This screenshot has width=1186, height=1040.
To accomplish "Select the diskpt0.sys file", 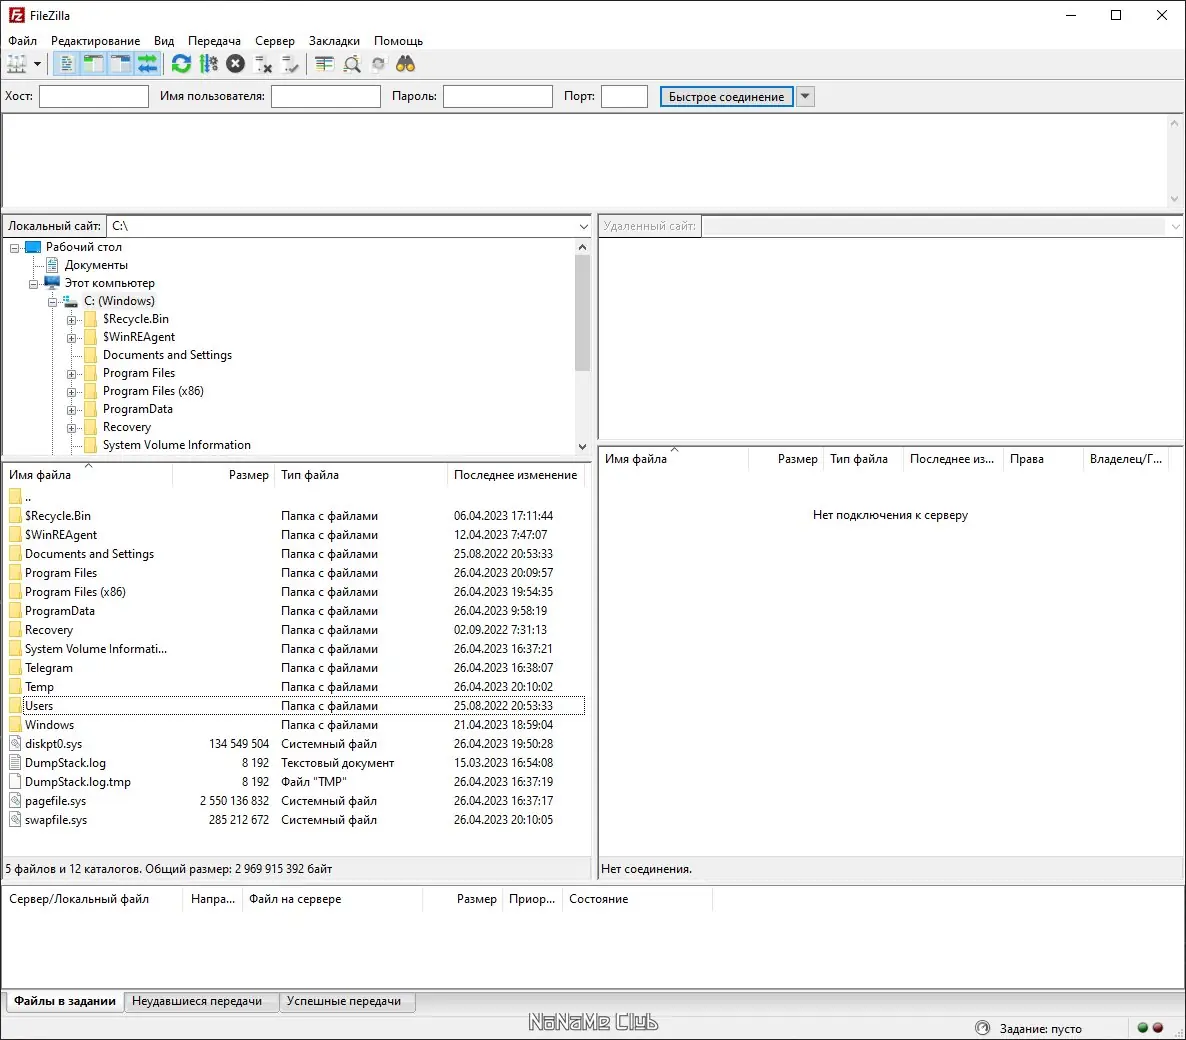I will [295, 744].
